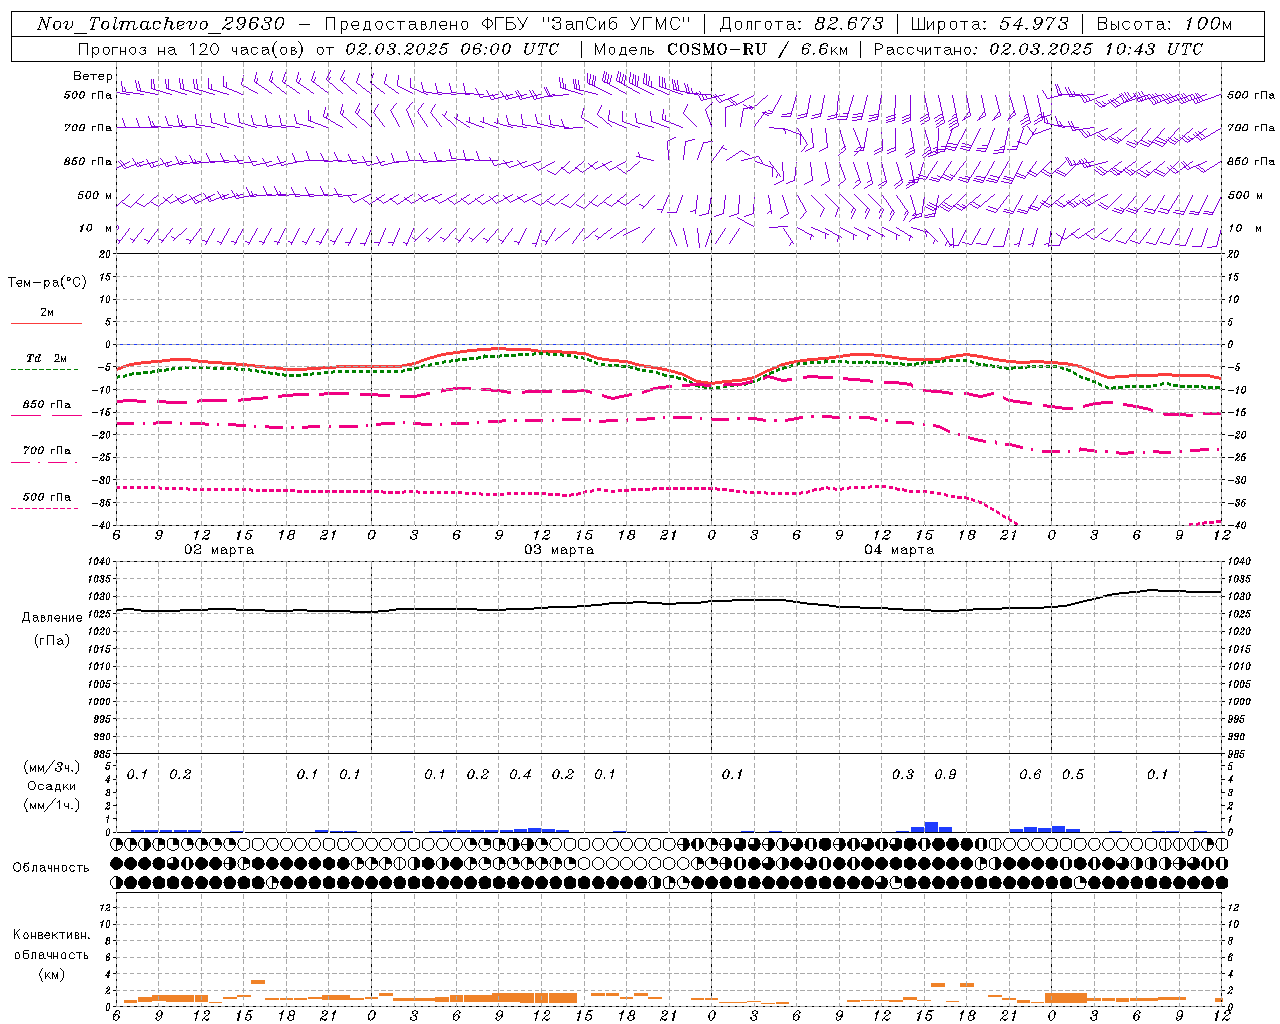Click the '700 гПа' label in the temperature legend
The image size is (1280, 1024).
[x=47, y=451]
